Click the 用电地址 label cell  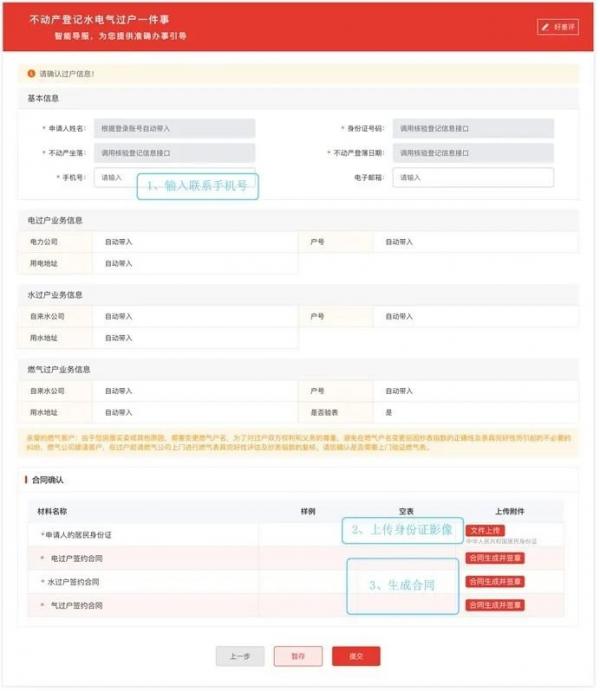click(55, 264)
